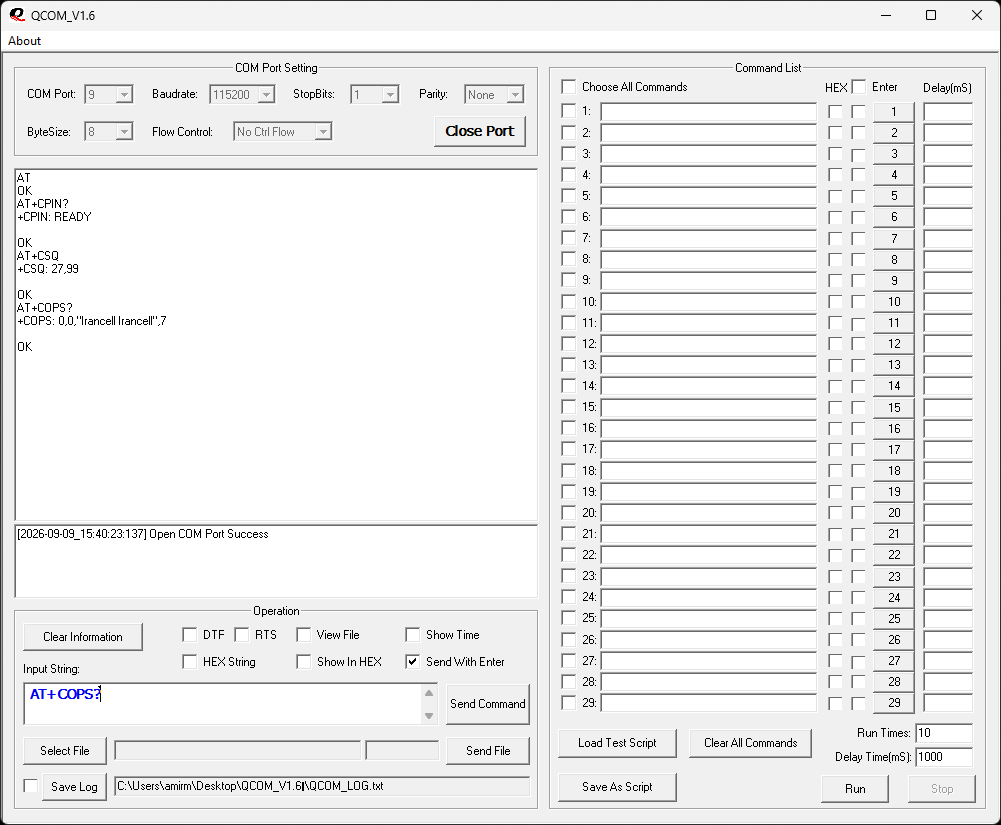The image size is (1001, 825).
Task: Click the send button numbered 5
Action: [894, 196]
